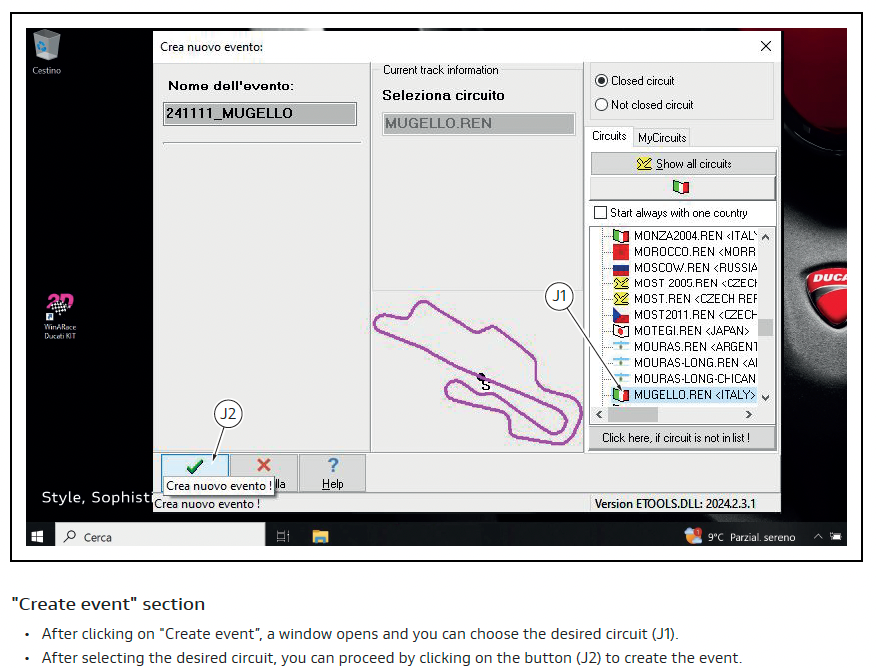Click the network icon in system tray
The height and width of the screenshot is (668, 876).
point(836,536)
